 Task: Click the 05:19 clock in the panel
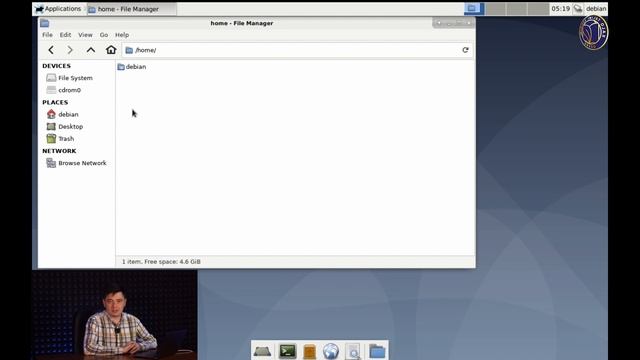(x=560, y=9)
